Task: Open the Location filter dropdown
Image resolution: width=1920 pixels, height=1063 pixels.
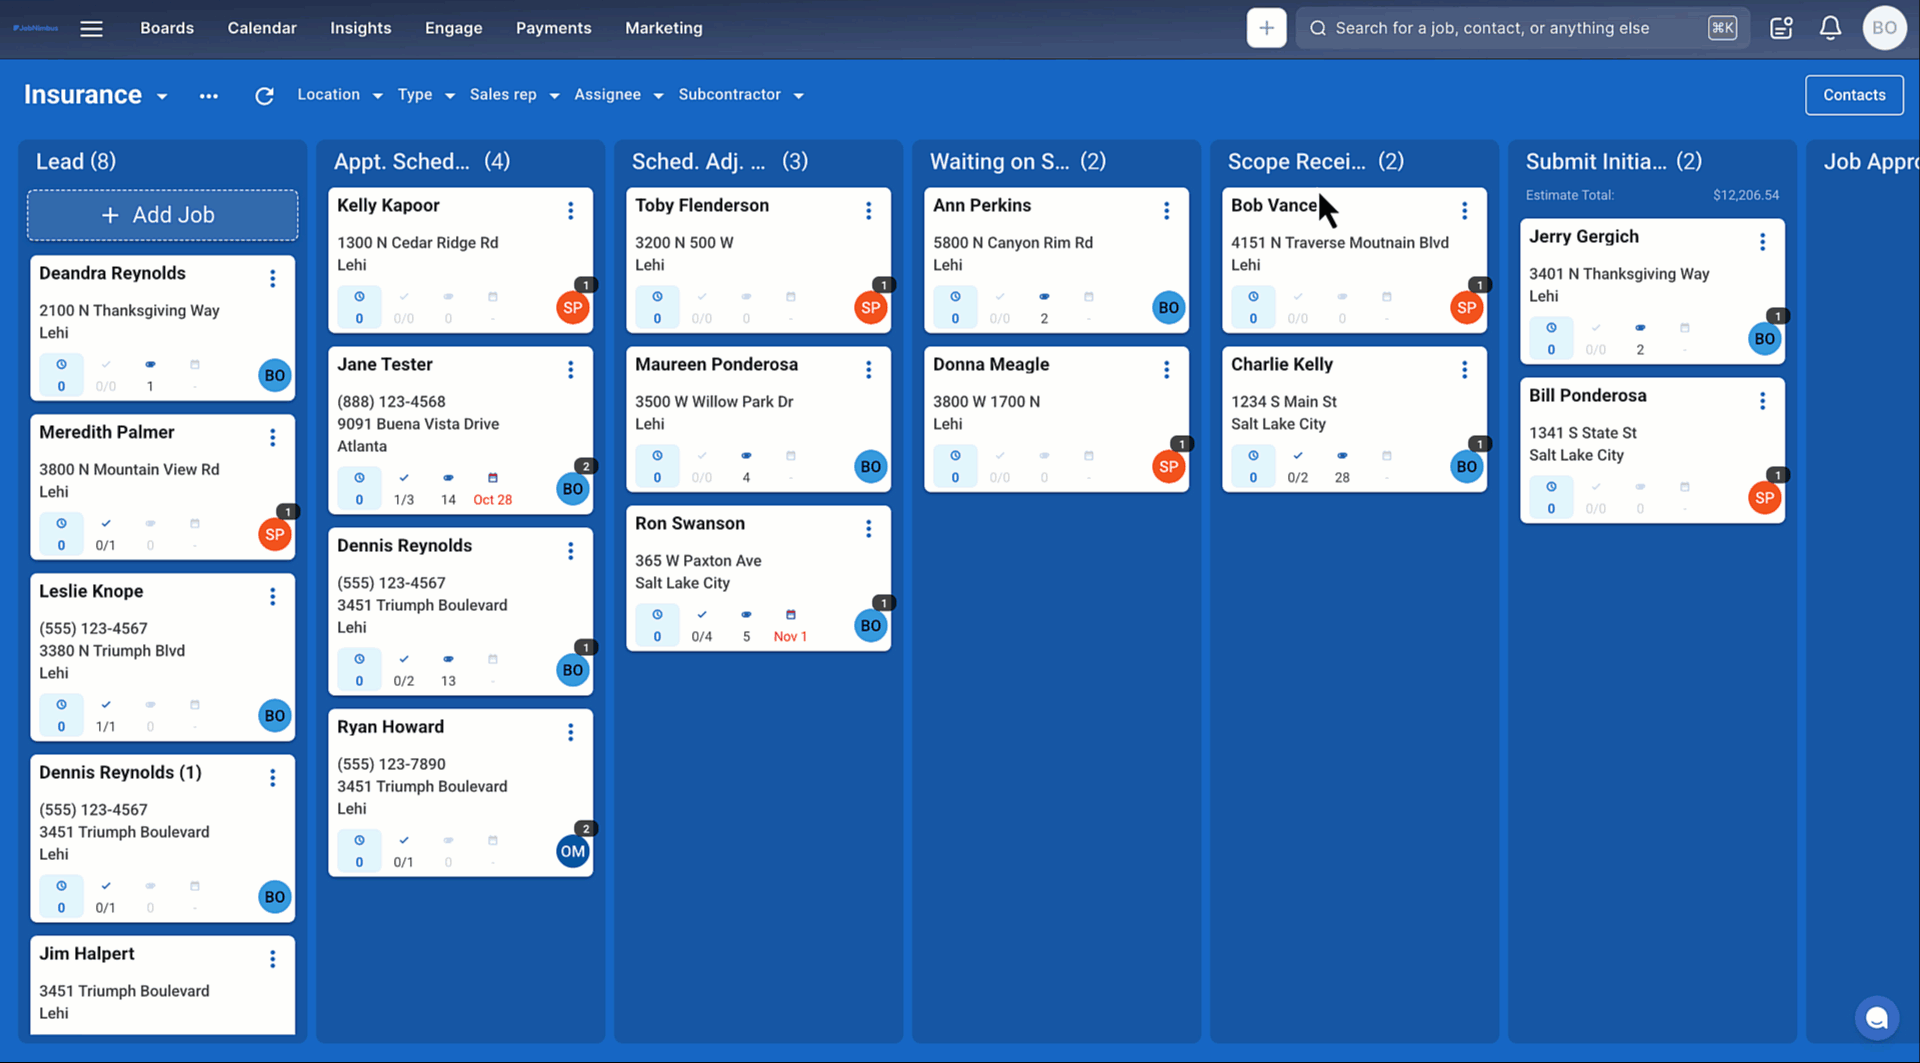Action: pos(339,95)
